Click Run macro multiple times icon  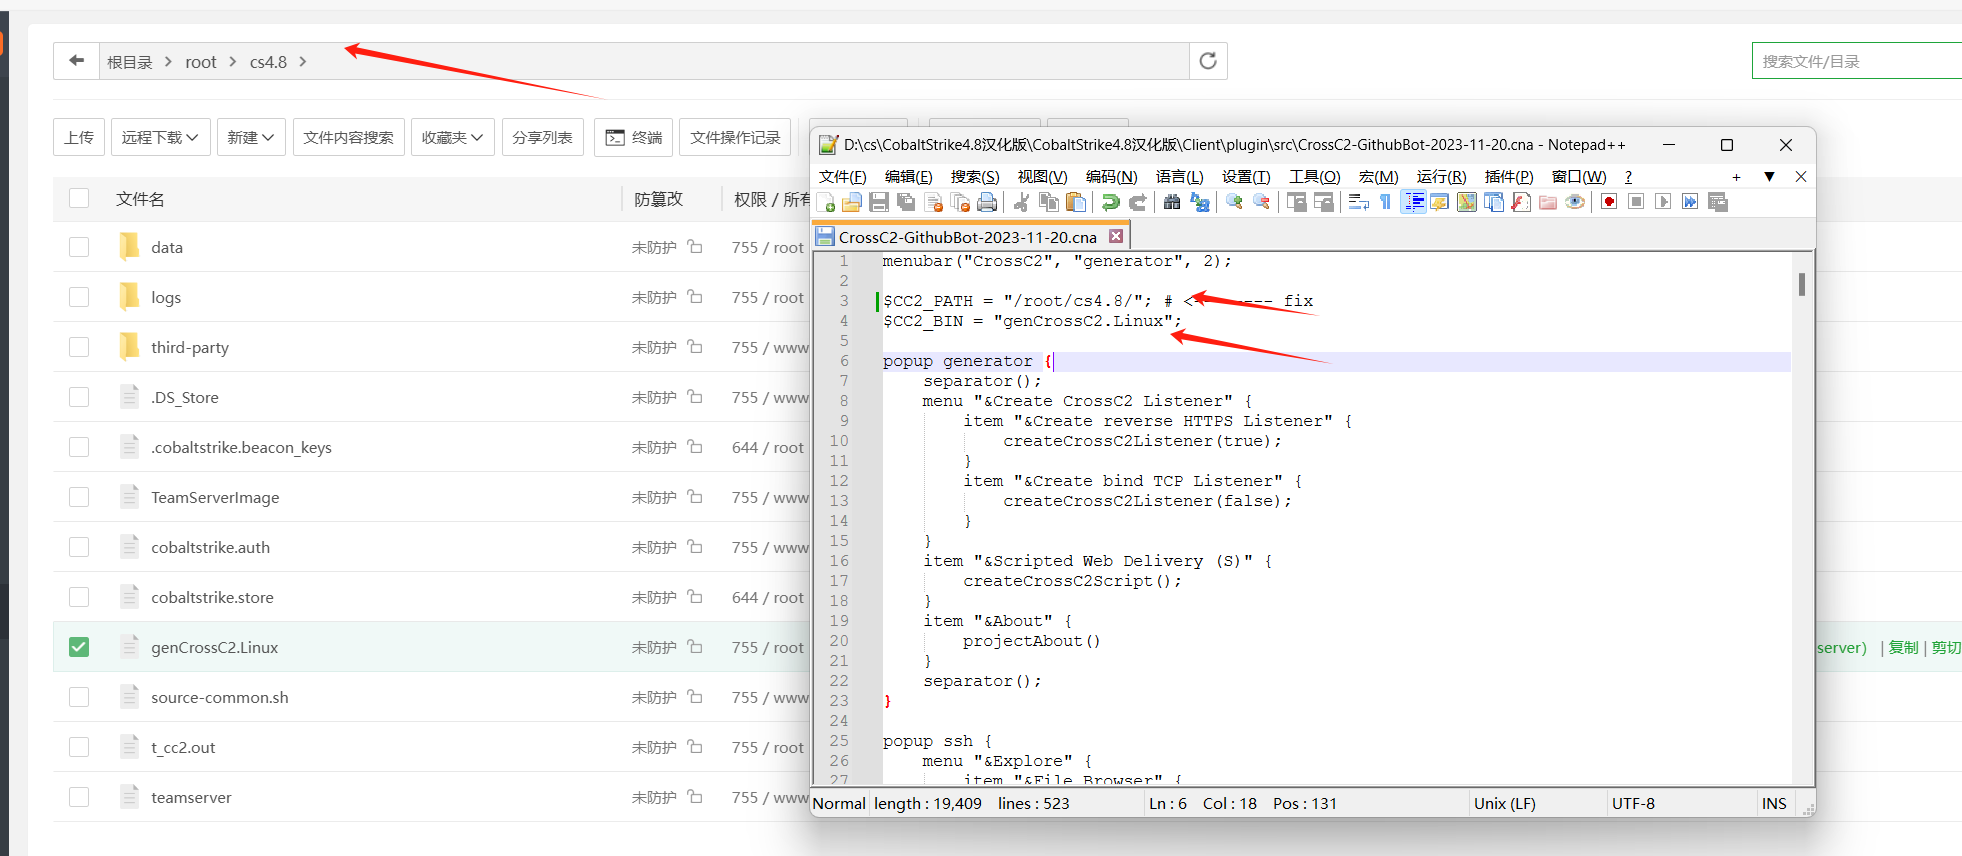coord(1690,202)
